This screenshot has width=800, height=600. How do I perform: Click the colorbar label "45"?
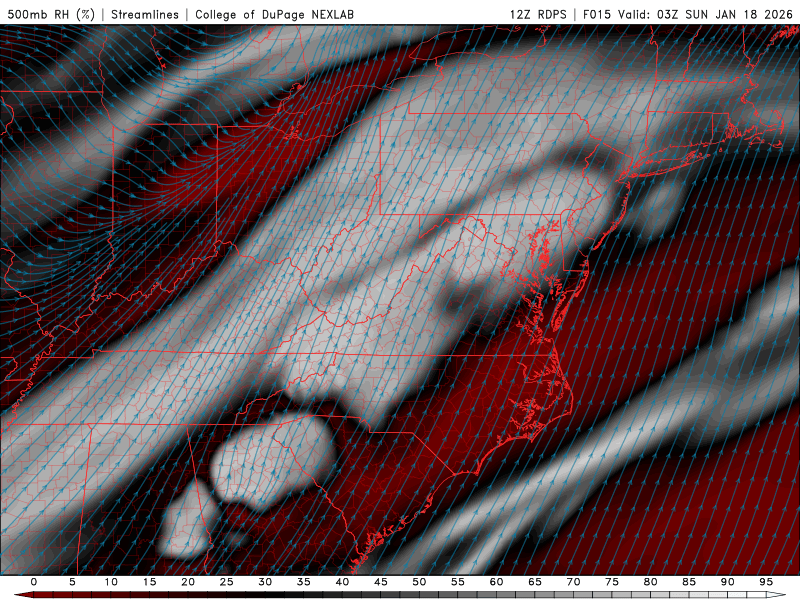coord(381,582)
